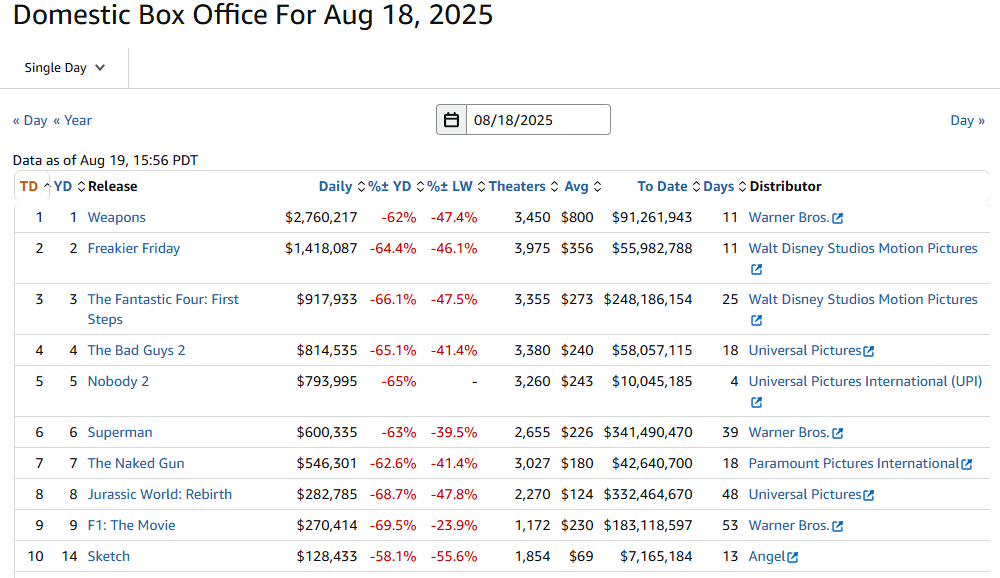Sort table by To Date column
The height and width of the screenshot is (578, 1000).
668,186
